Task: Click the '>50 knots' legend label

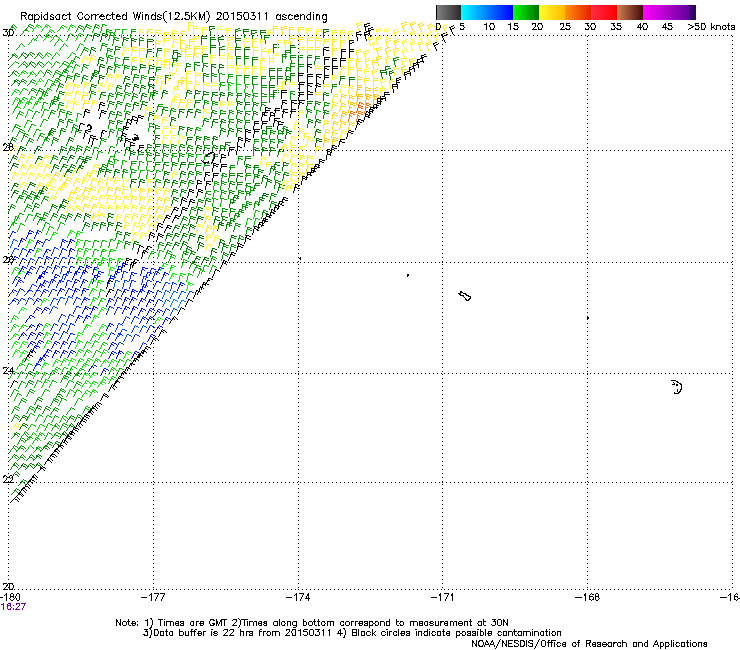Action: [x=711, y=27]
